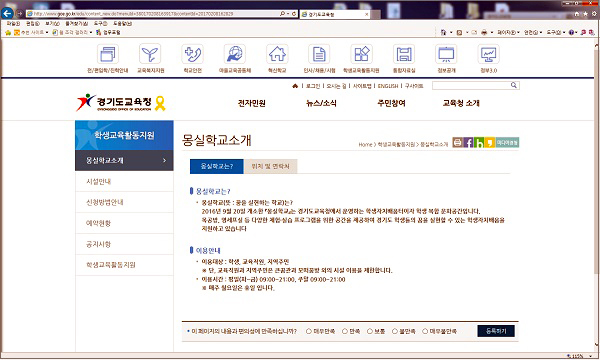The image size is (600, 360).
Task: Open the 뉴스/소식 main menu
Action: [321, 103]
